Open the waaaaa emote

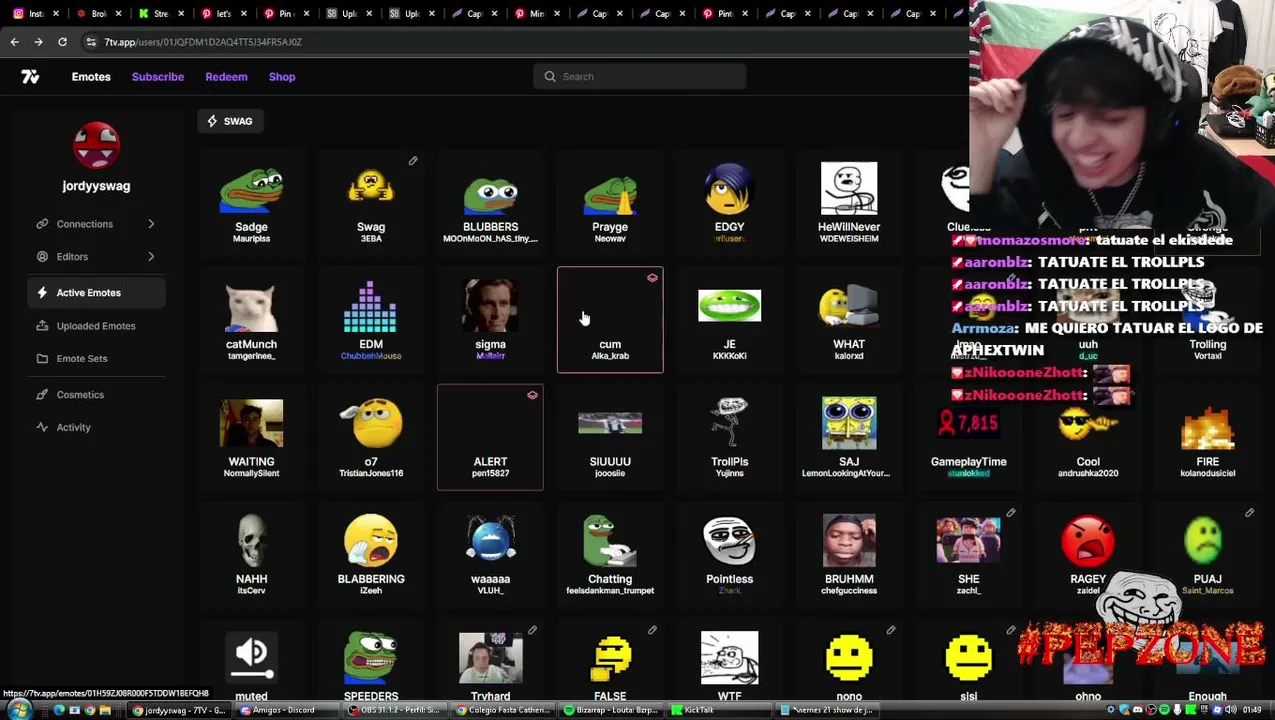pyautogui.click(x=490, y=555)
